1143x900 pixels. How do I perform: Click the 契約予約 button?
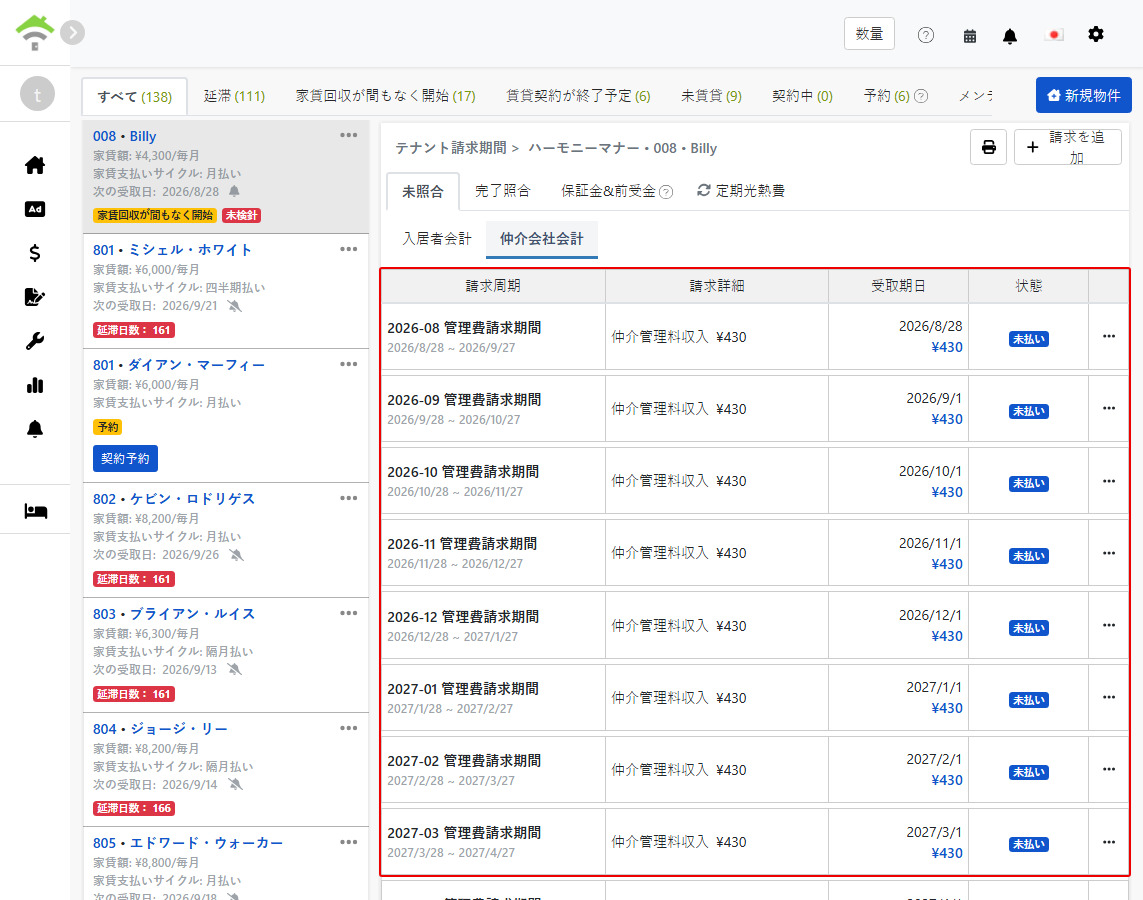tap(125, 458)
